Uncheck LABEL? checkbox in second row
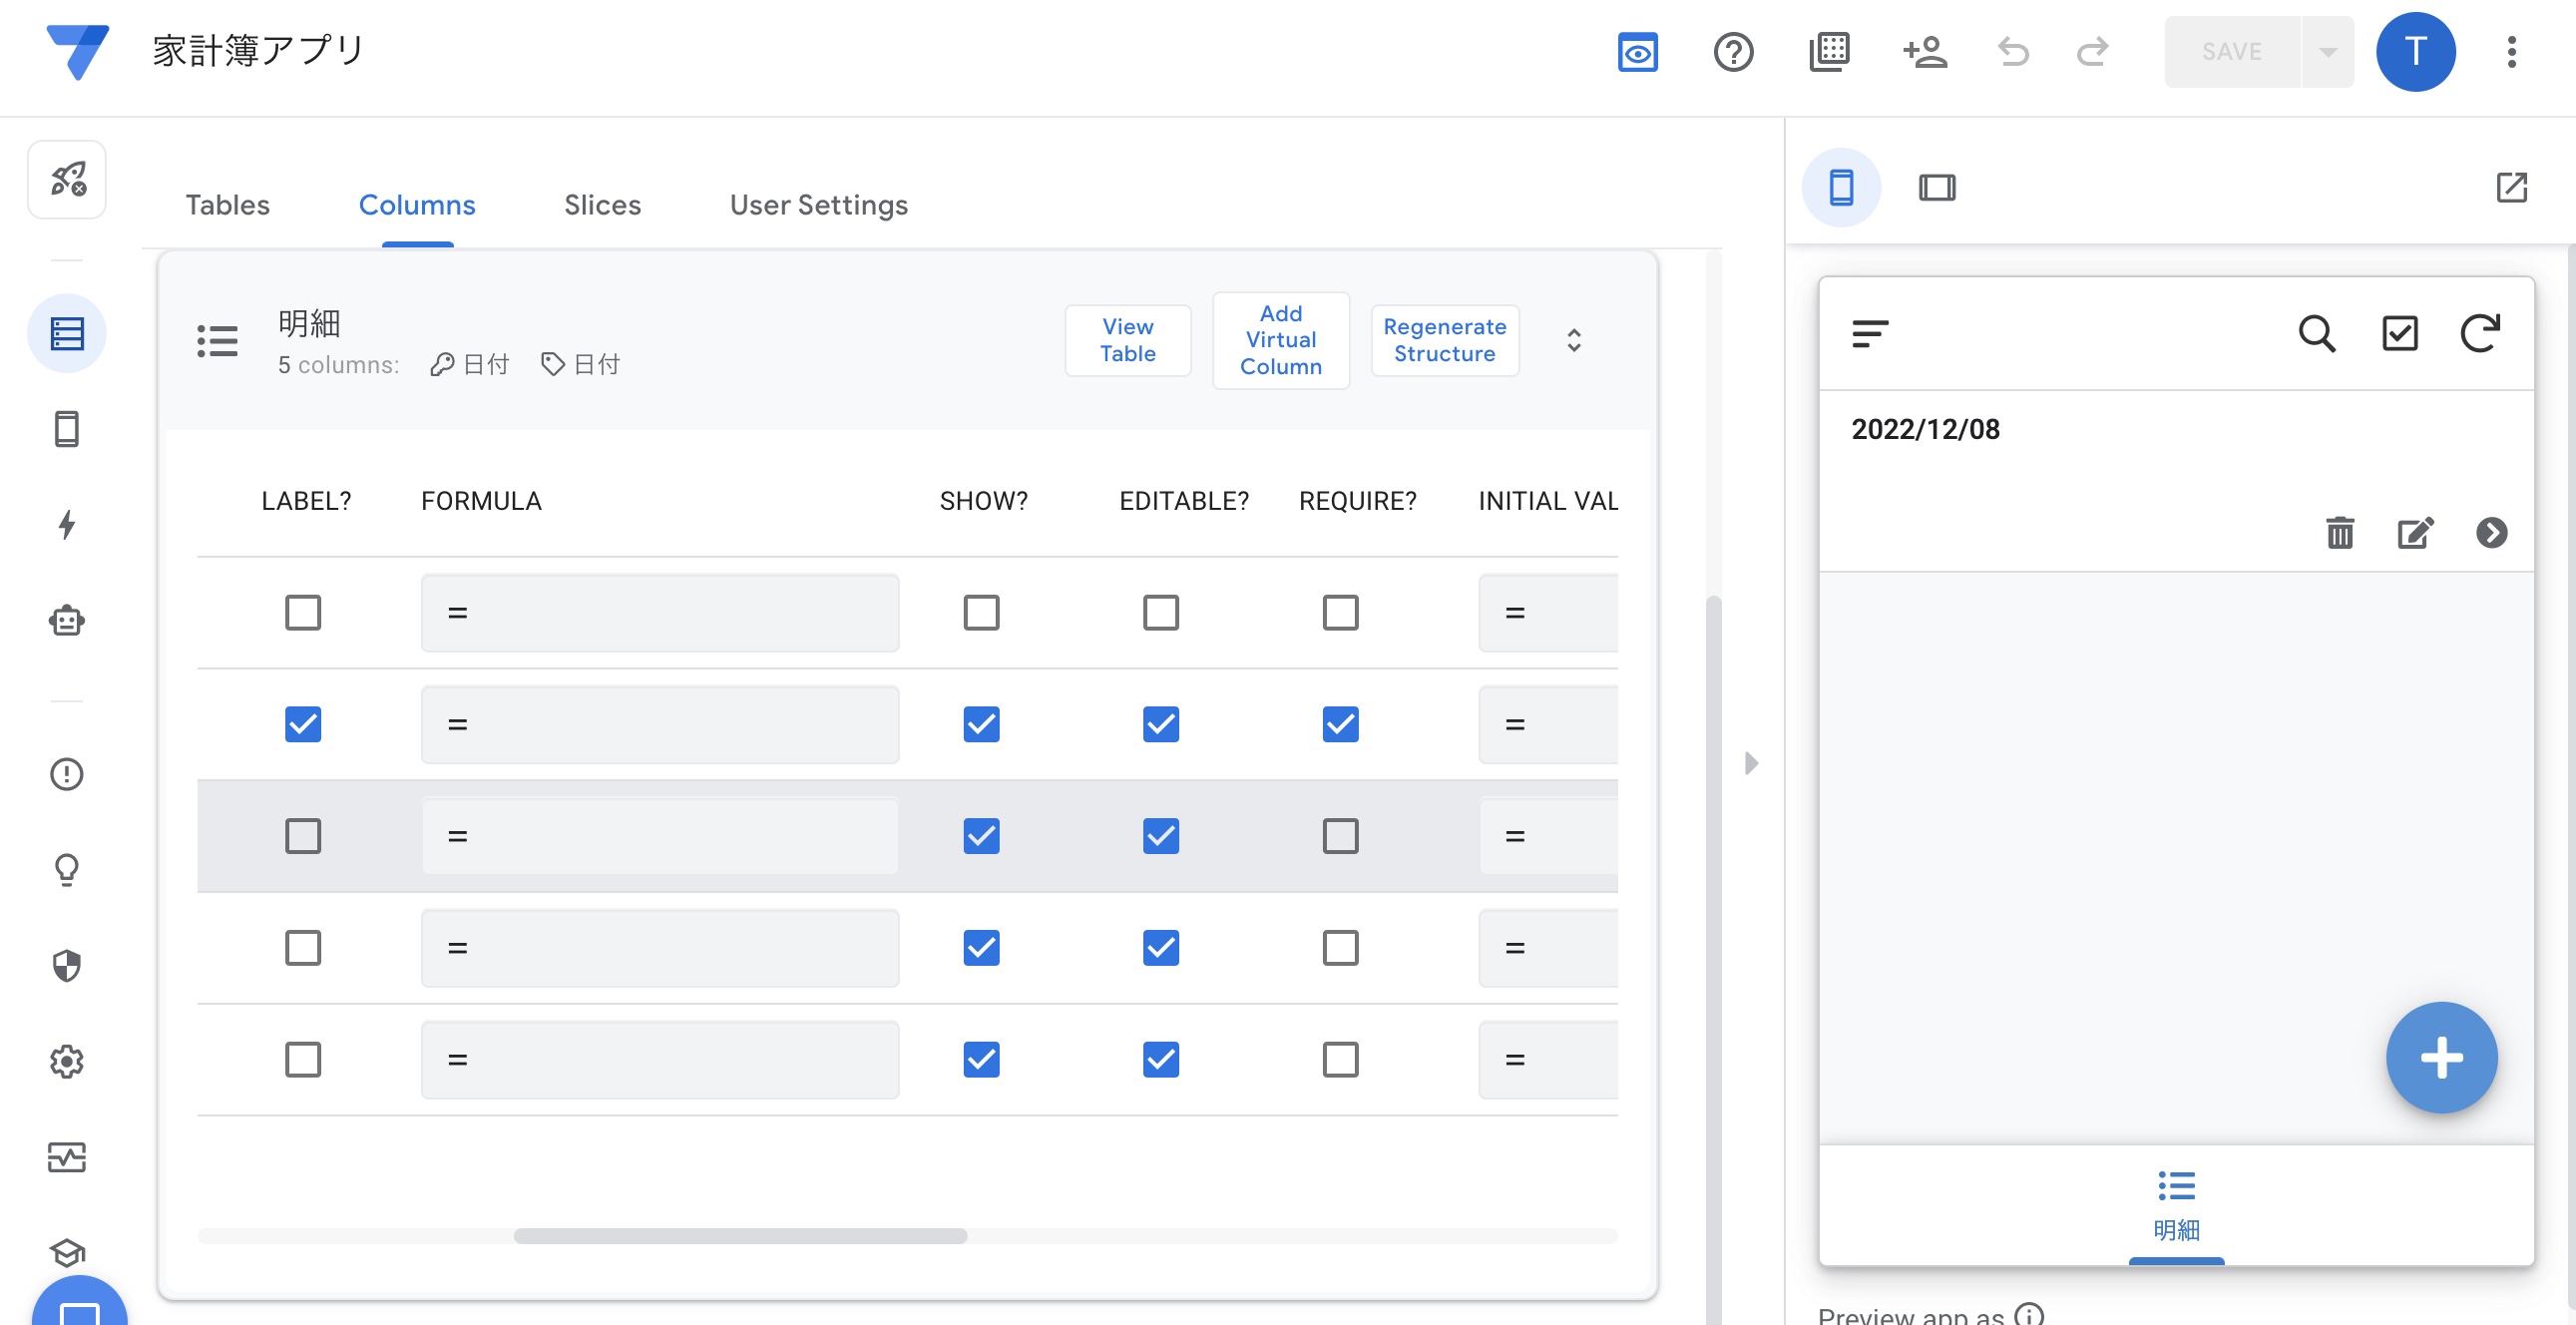 coord(303,724)
